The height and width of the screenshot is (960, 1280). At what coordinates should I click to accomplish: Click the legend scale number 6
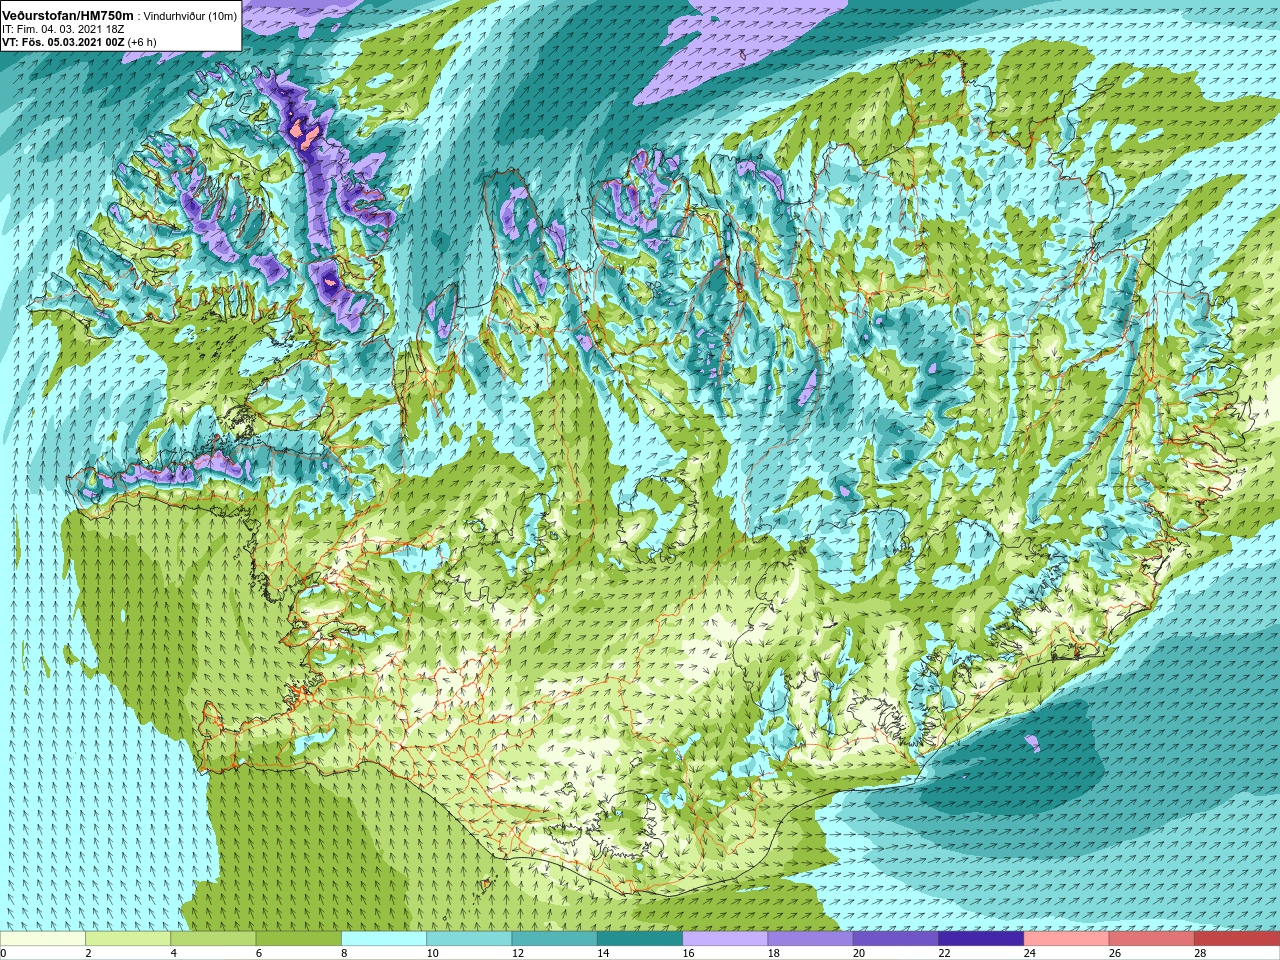coord(259,953)
